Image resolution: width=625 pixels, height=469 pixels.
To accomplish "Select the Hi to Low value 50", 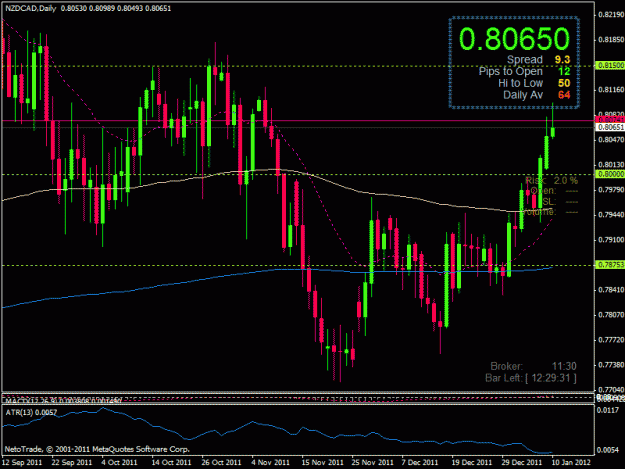I will point(564,83).
